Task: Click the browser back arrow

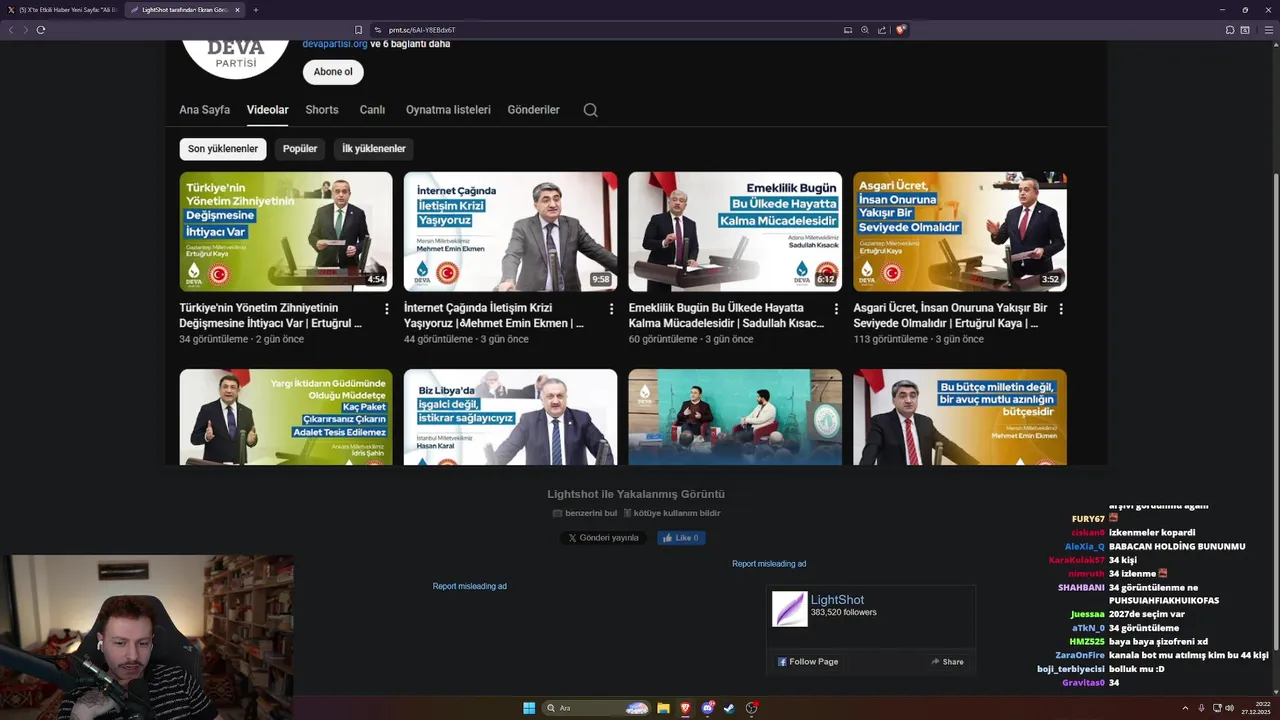Action: (x=11, y=30)
